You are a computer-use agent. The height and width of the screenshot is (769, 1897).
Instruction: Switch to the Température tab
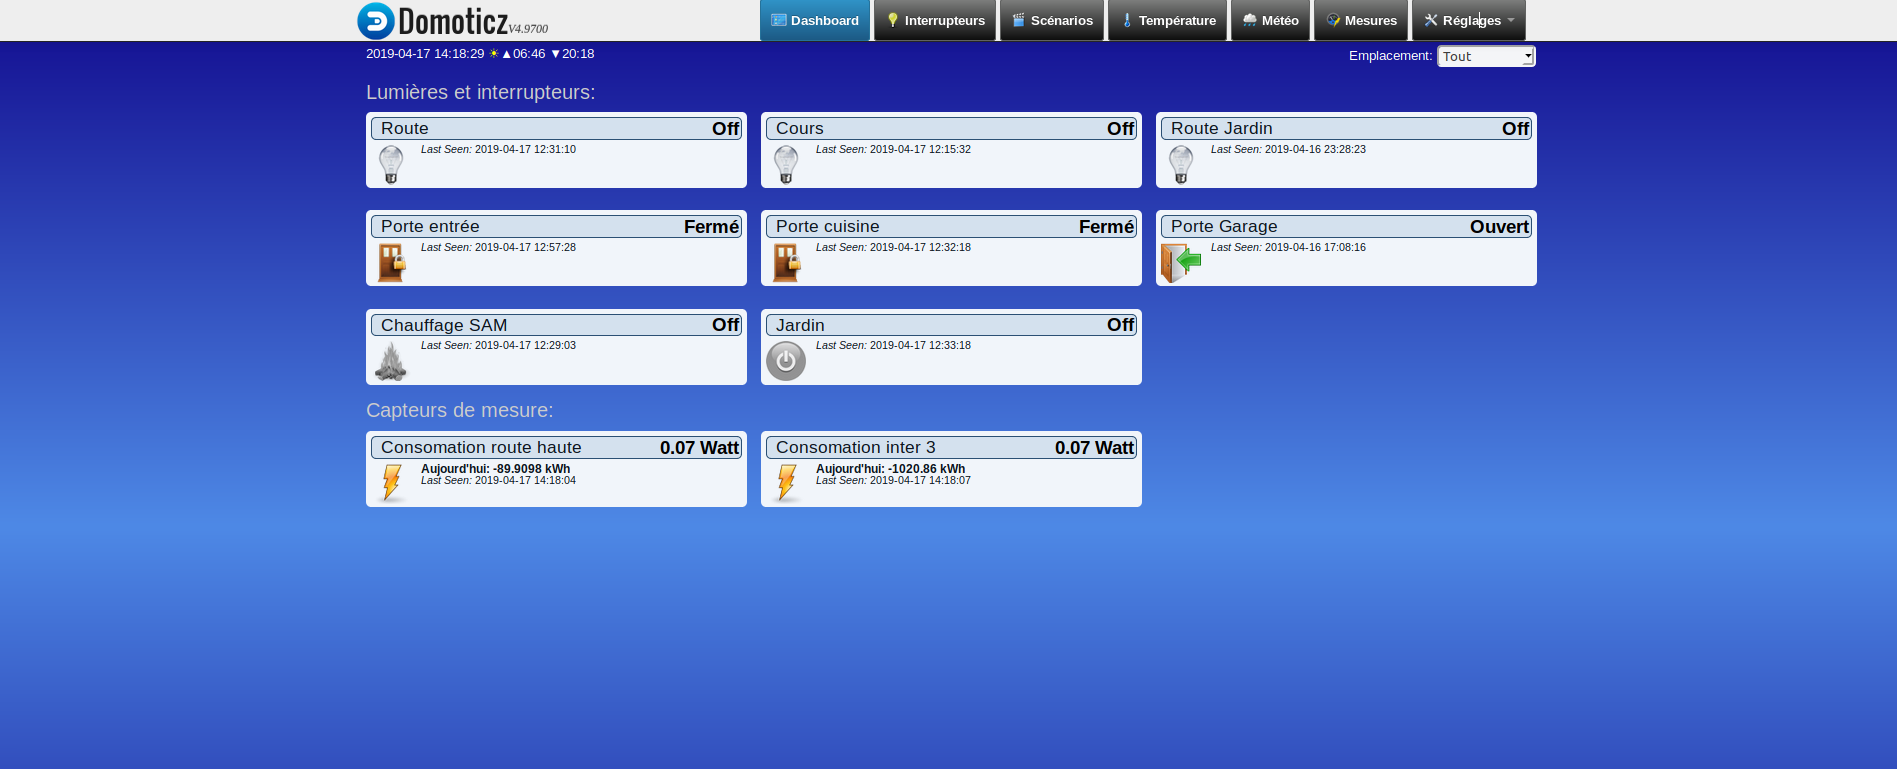1167,20
